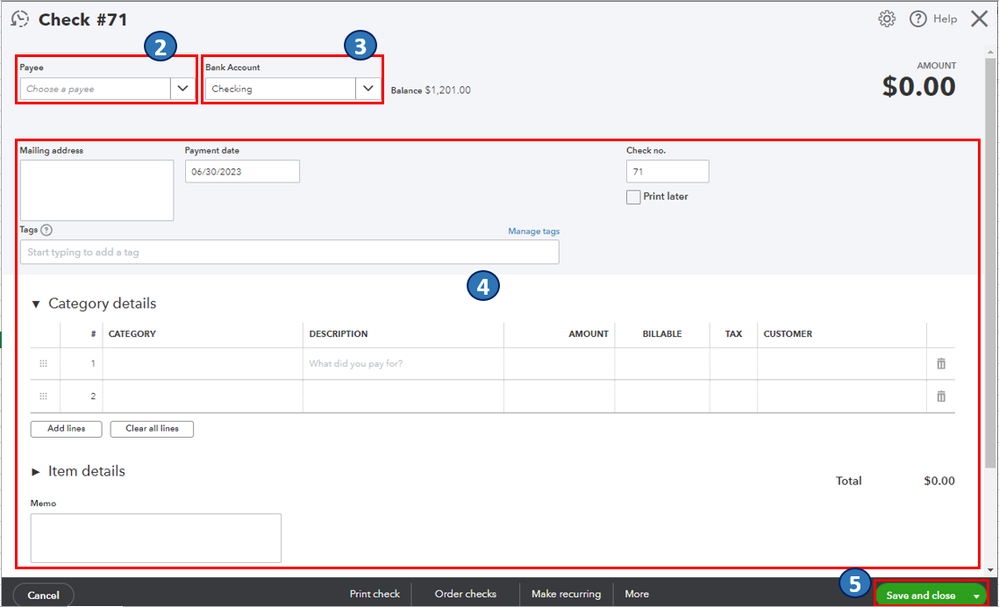This screenshot has width=999, height=607.
Task: Open the More menu in bottom bar
Action: pyautogui.click(x=637, y=594)
